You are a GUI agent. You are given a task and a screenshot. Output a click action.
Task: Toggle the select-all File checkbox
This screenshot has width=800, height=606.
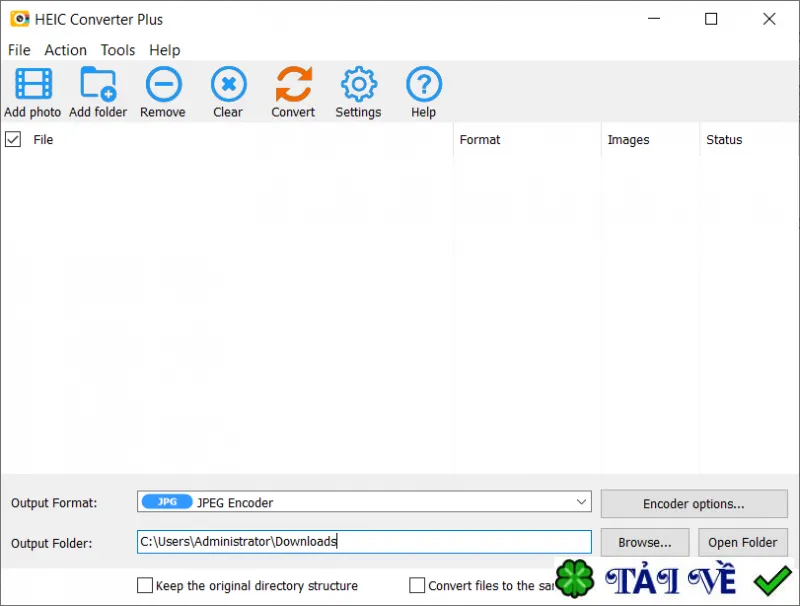pos(13,139)
